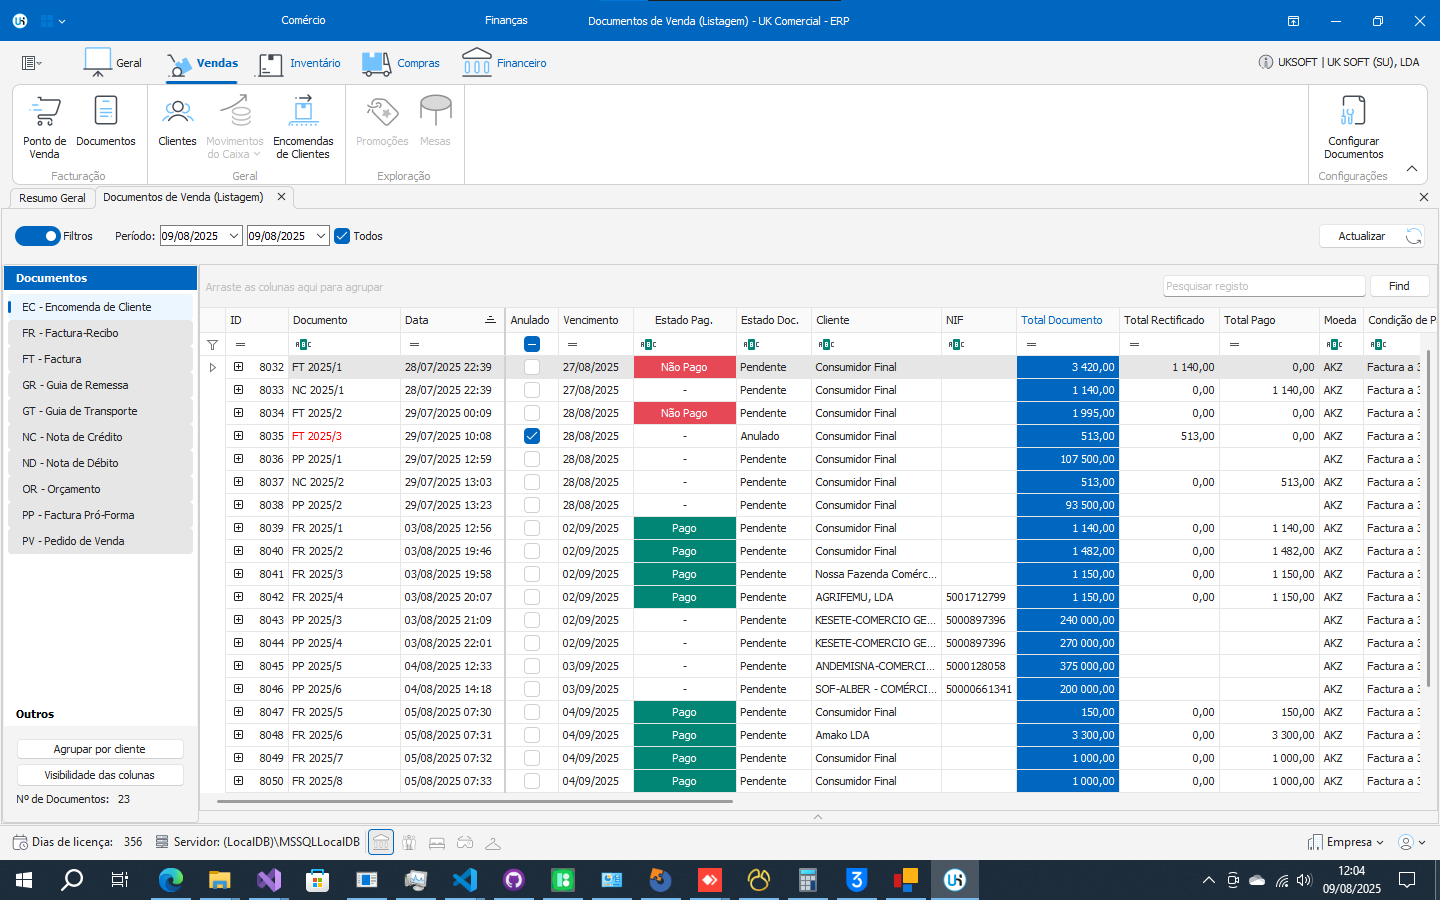Click the calculator icon in the Windows taskbar

point(807,880)
